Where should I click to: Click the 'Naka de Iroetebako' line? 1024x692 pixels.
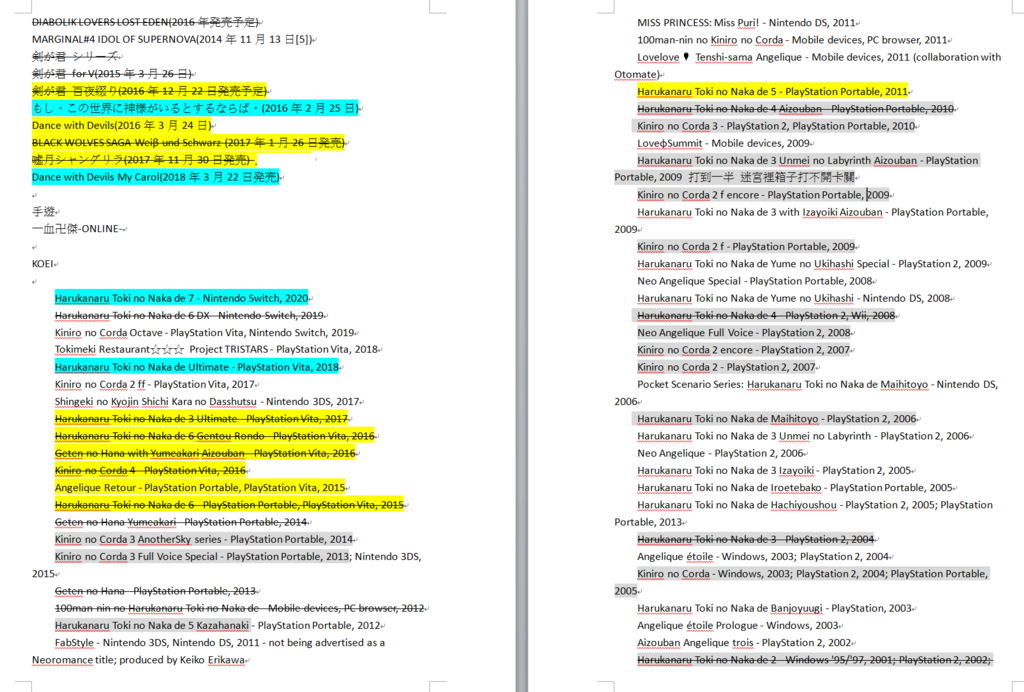tap(795, 488)
